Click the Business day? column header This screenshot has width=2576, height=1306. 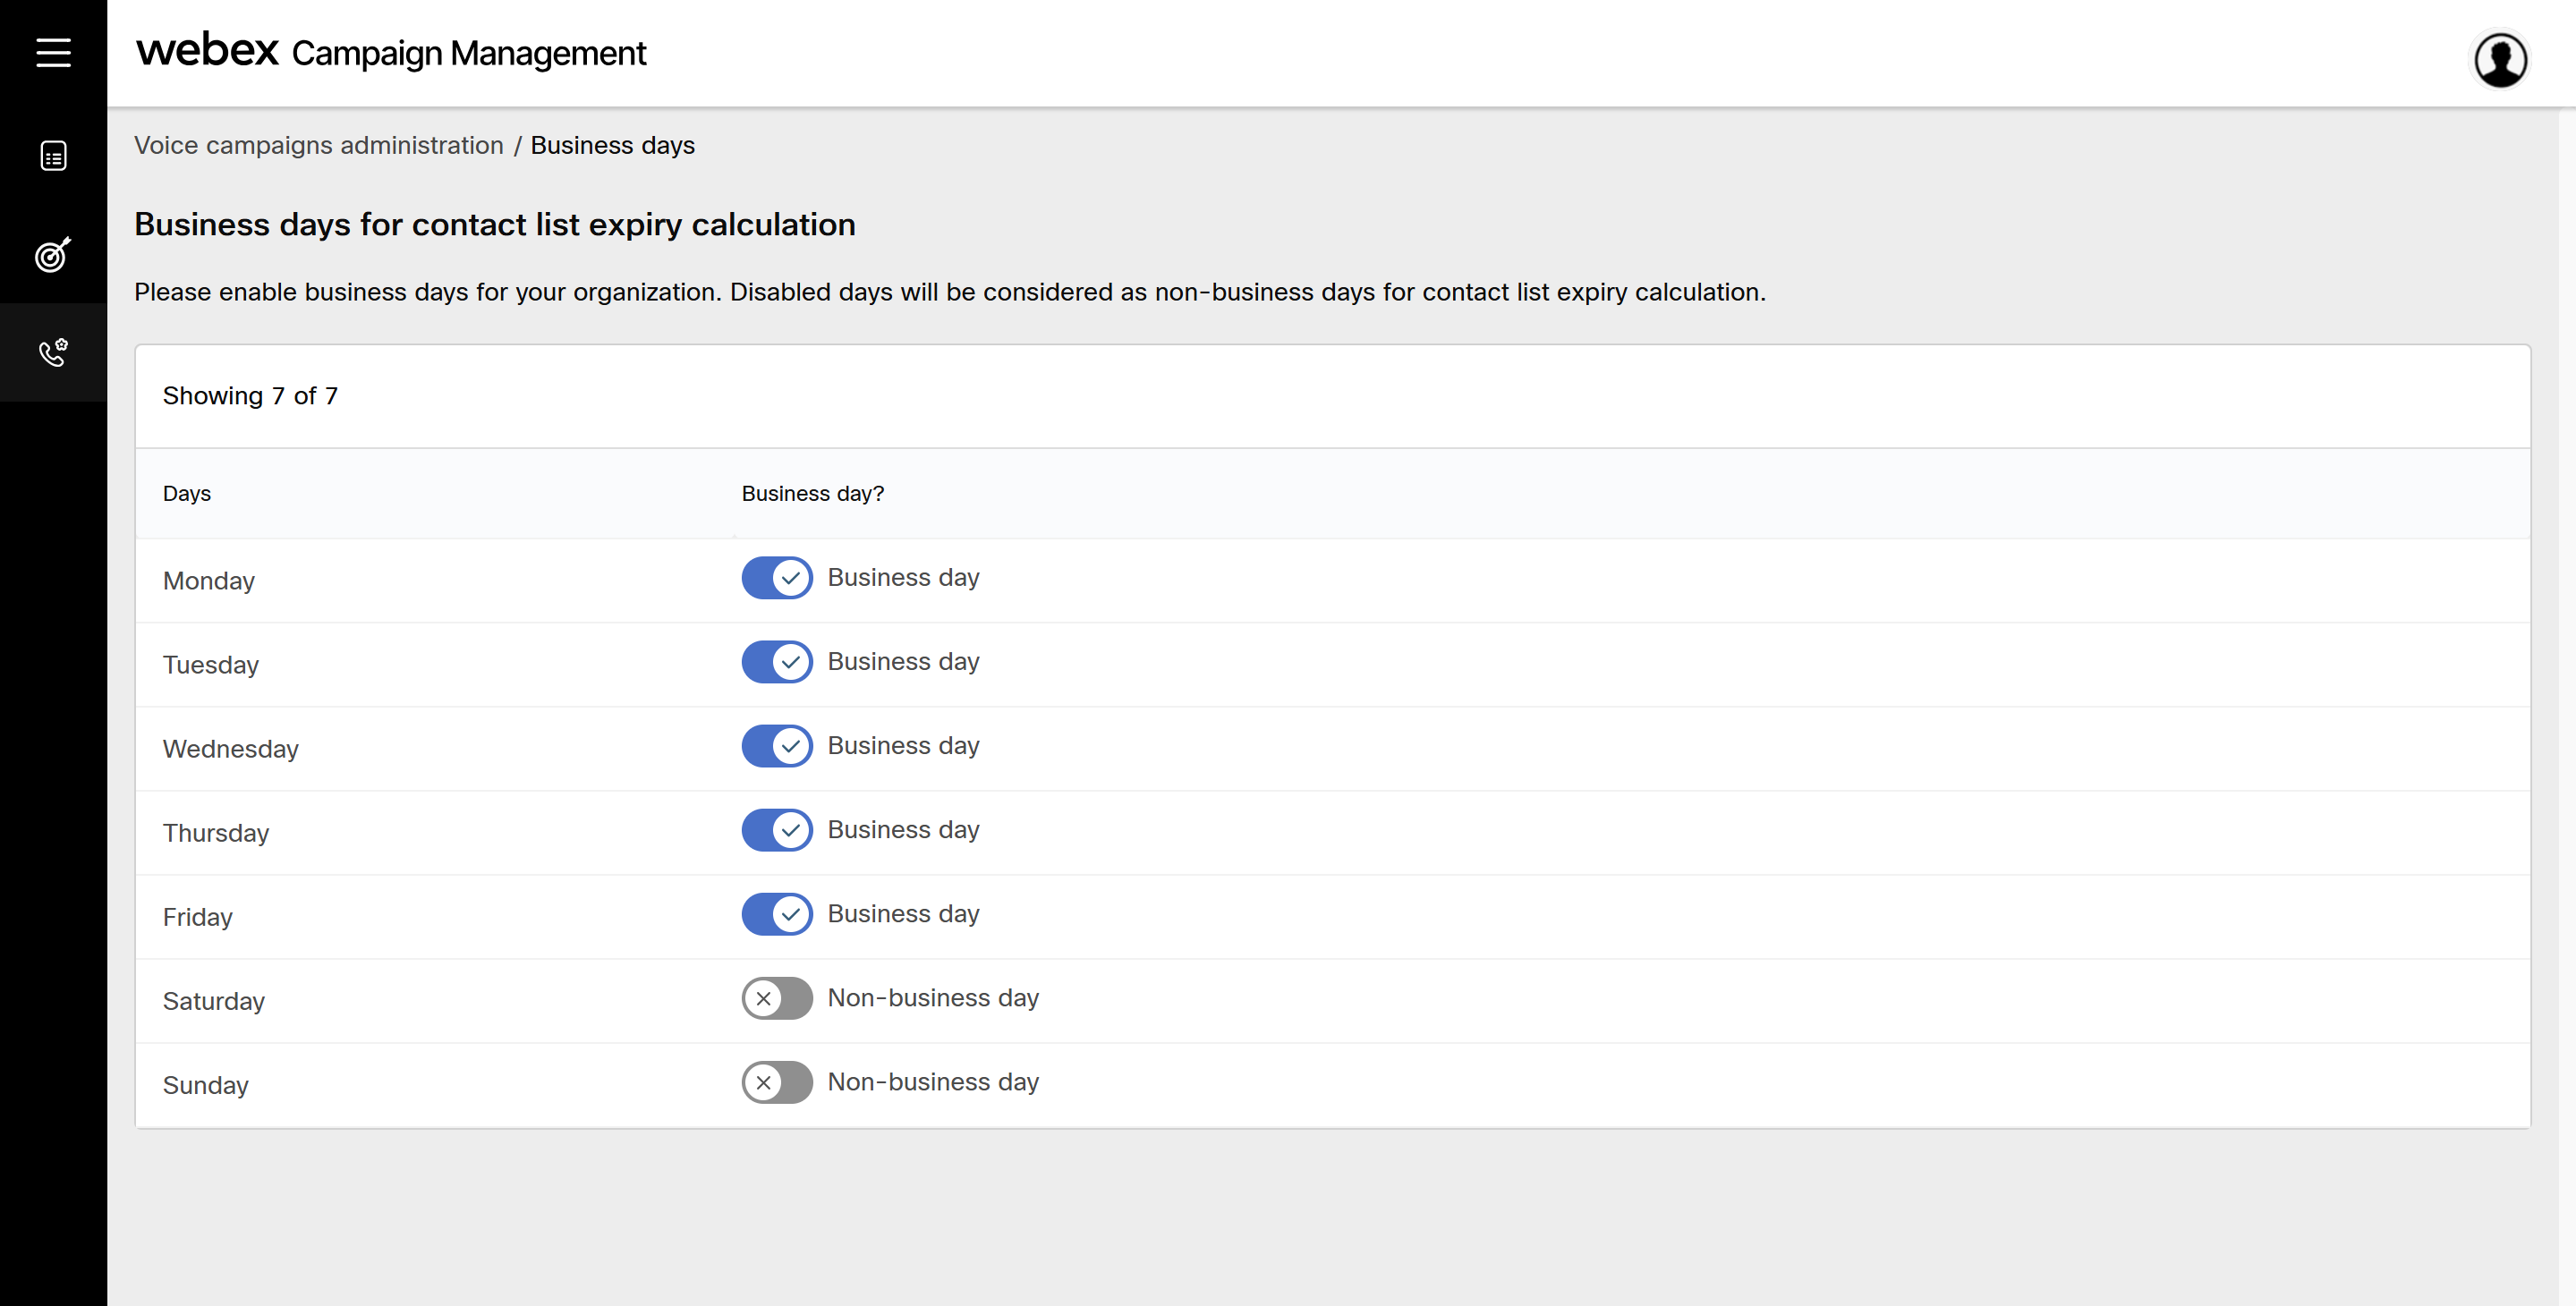812,494
